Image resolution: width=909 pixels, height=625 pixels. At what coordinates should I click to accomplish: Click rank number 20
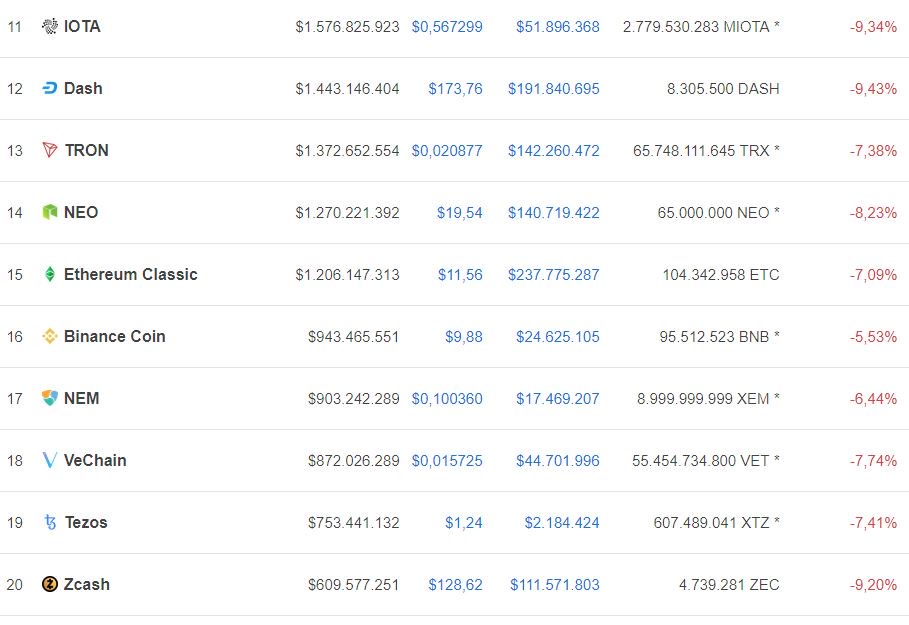[x=14, y=585]
